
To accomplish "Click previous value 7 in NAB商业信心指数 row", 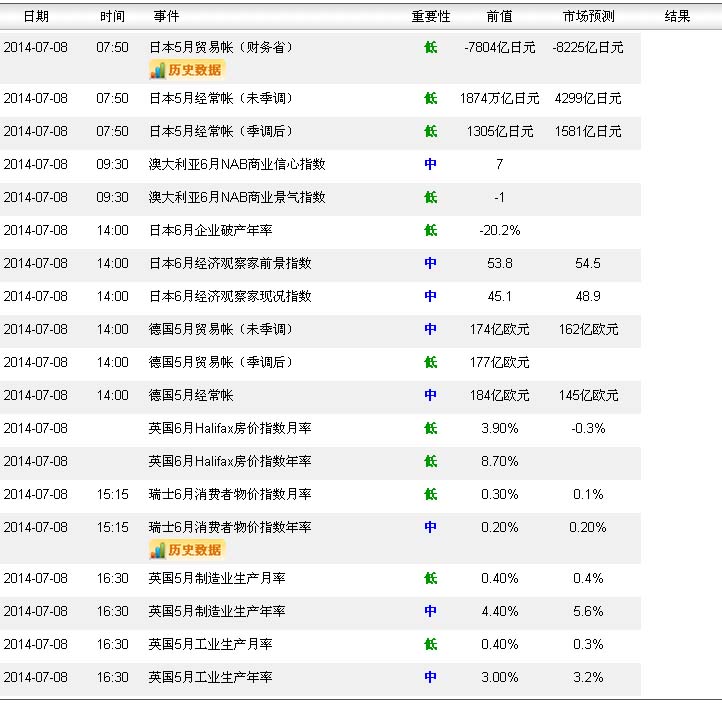I will tap(500, 164).
